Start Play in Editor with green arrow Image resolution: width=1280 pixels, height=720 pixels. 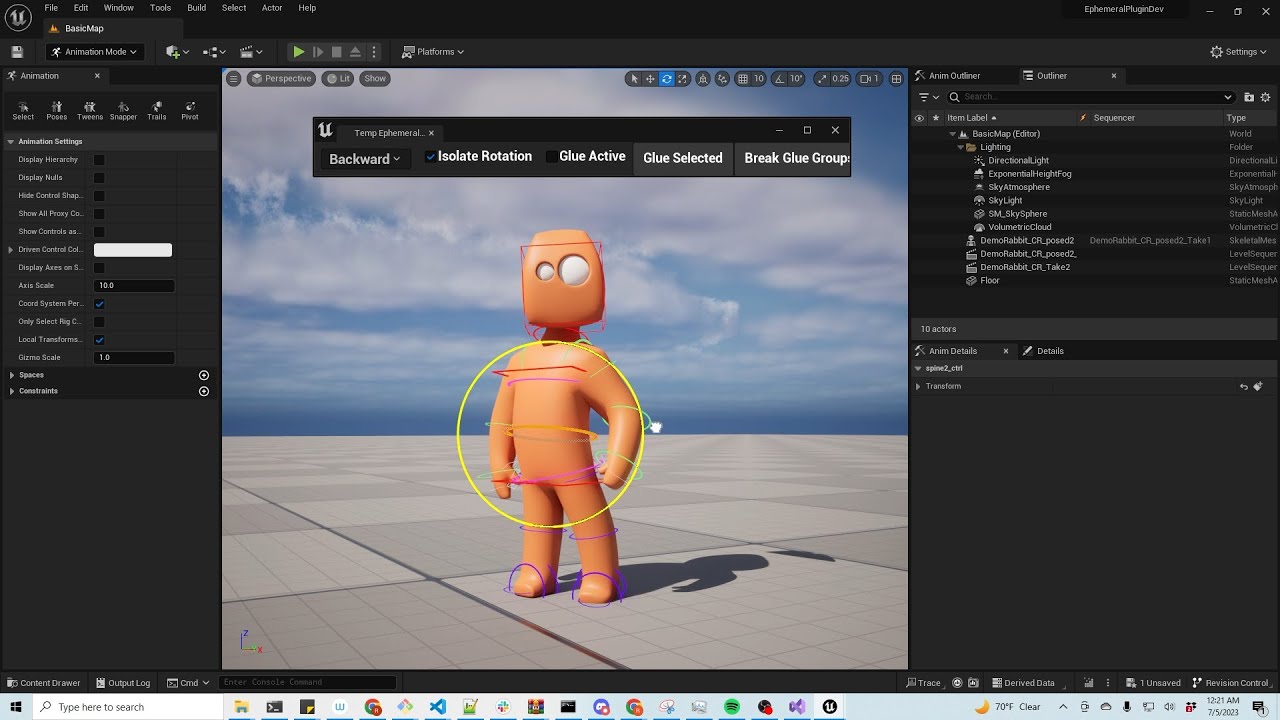(x=298, y=52)
